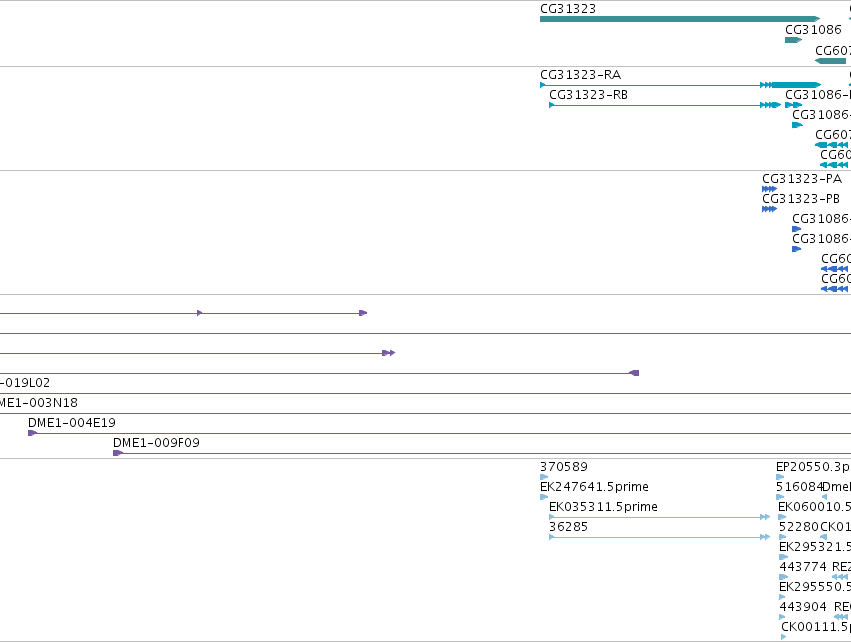Click the CG31323-PA protein label
This screenshot has width=851, height=642.
[x=802, y=179]
